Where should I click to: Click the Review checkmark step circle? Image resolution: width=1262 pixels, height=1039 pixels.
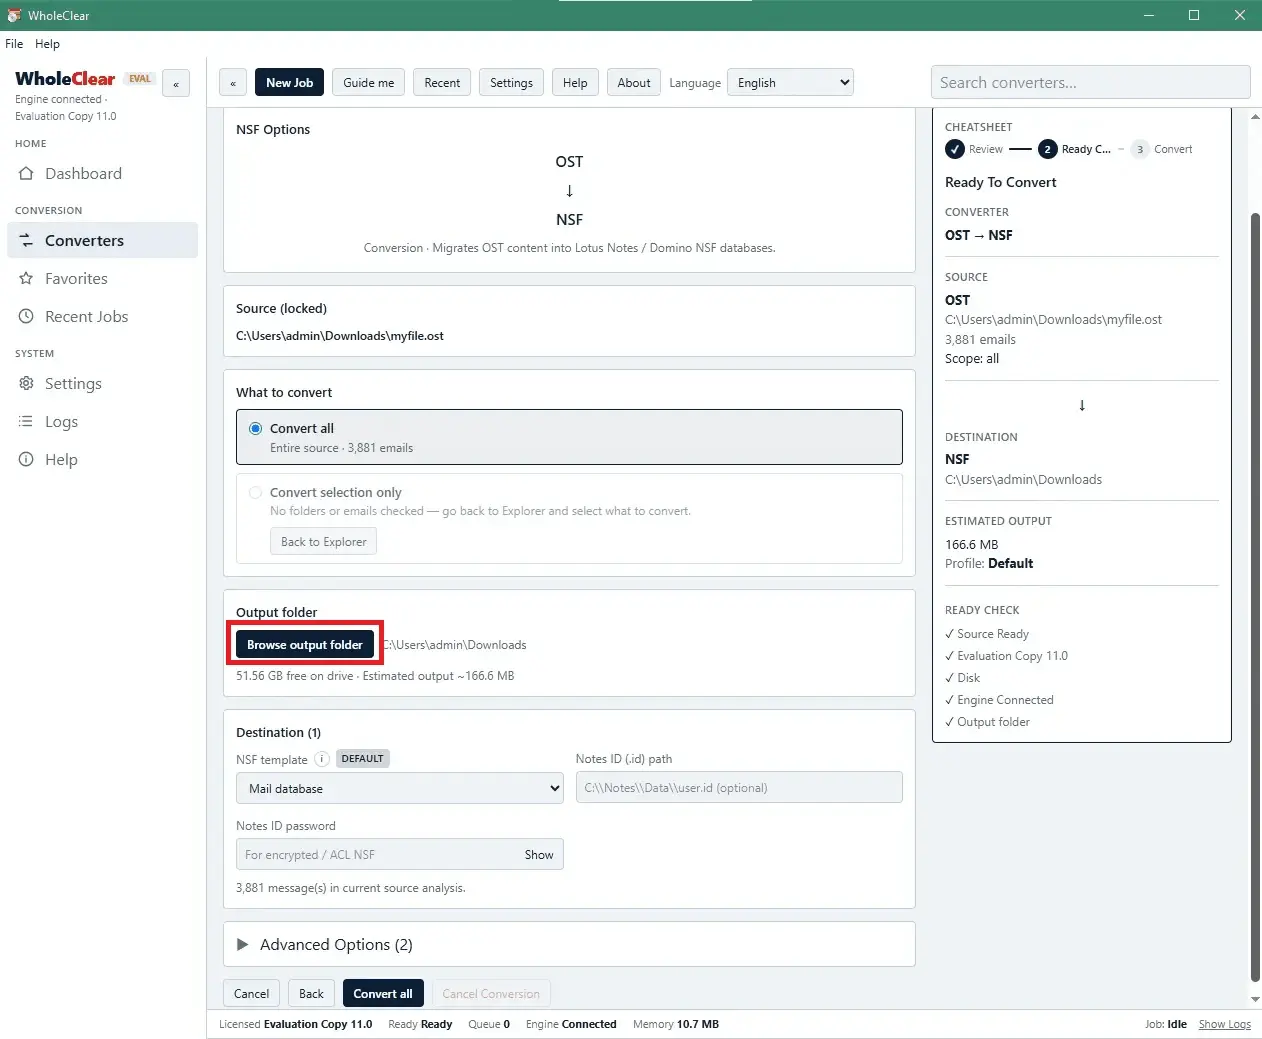(955, 149)
